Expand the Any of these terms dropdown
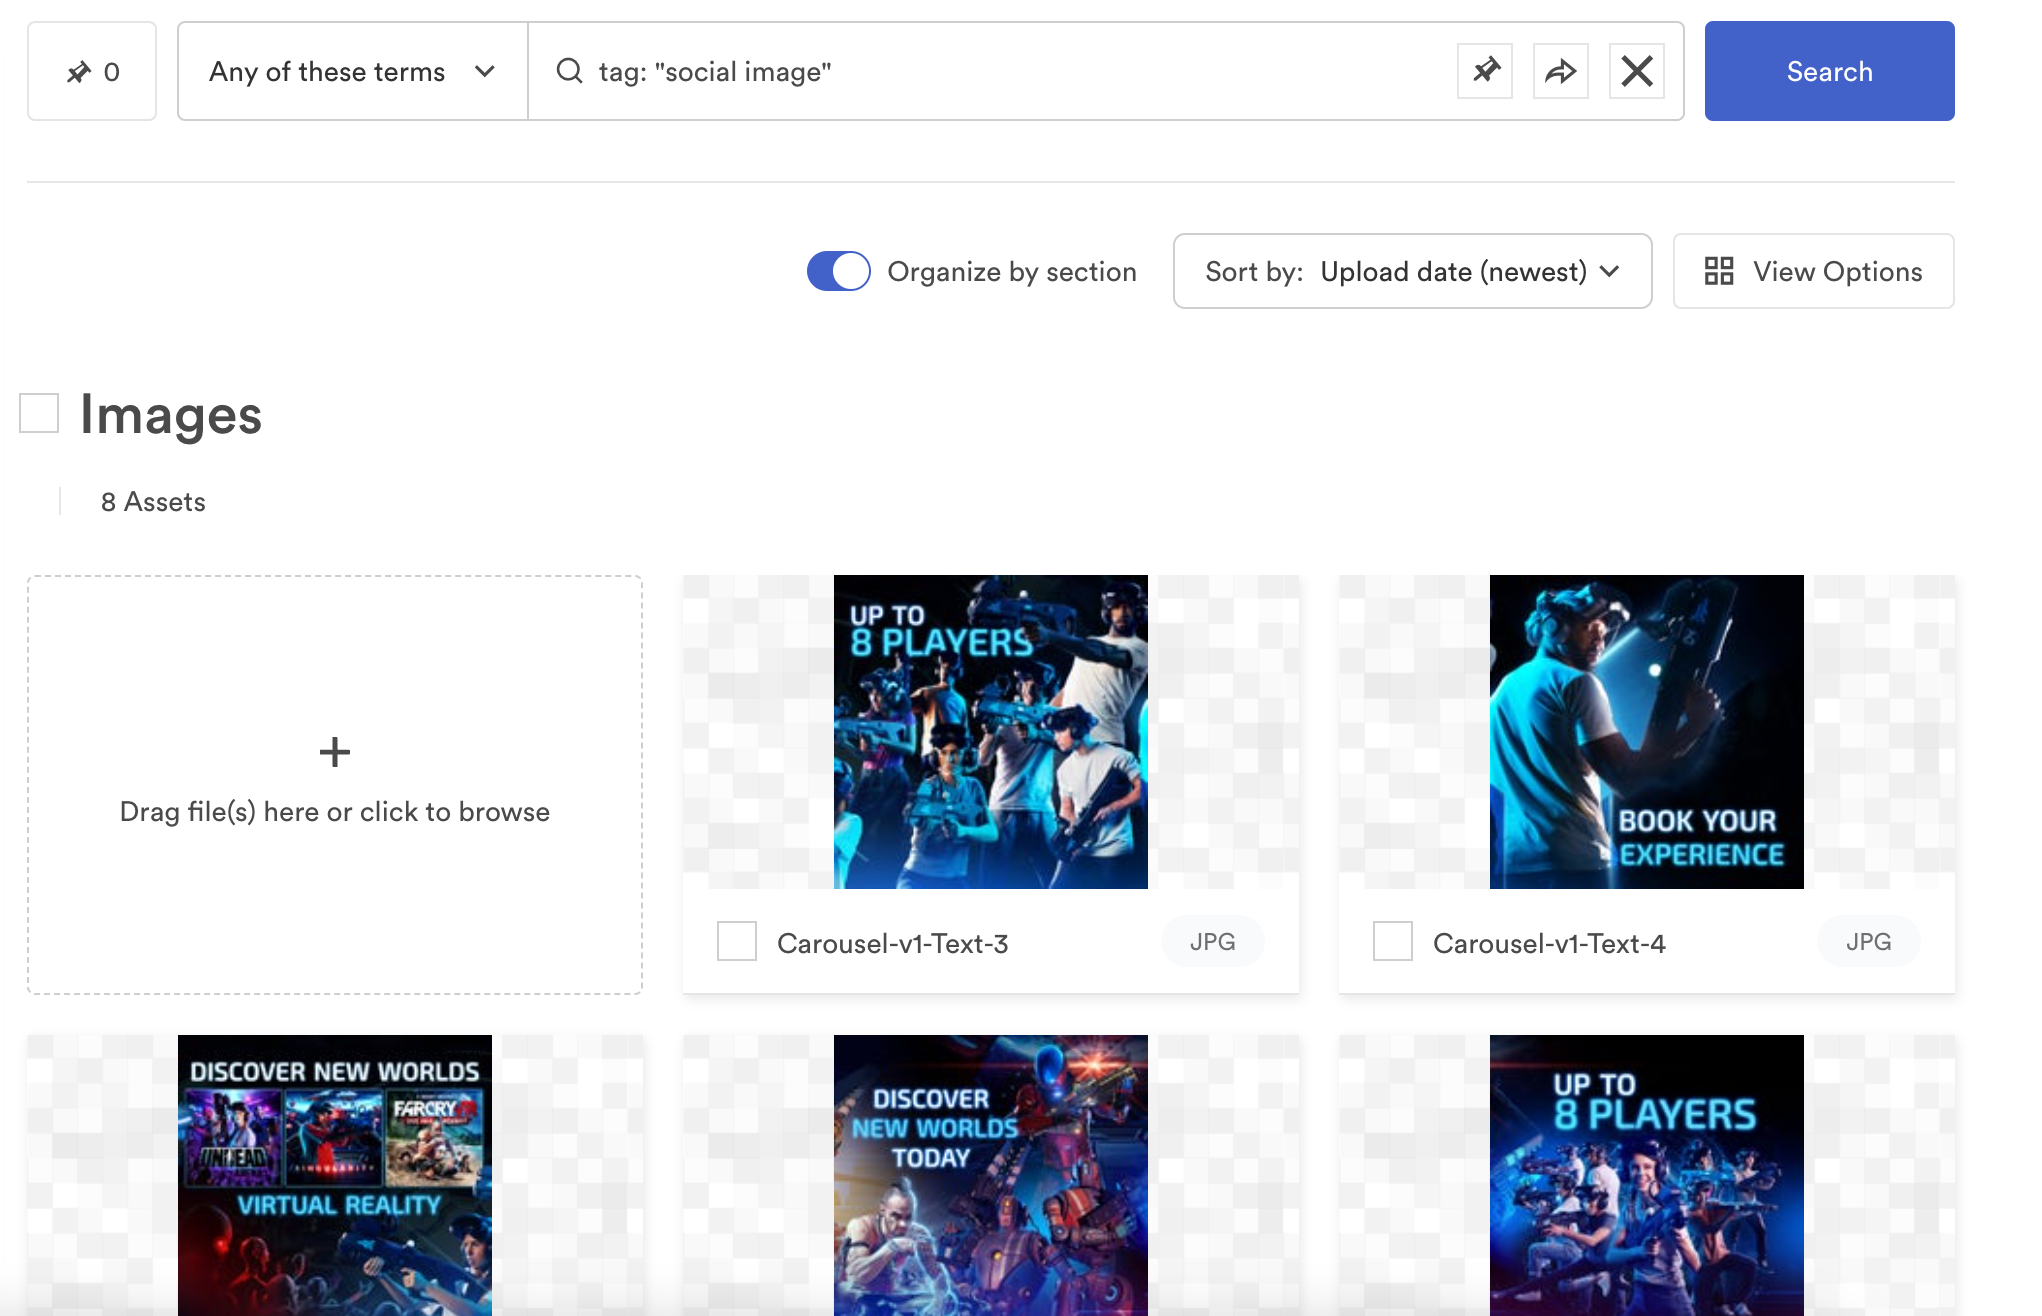Viewport: 2042px width, 1316px height. (x=353, y=71)
